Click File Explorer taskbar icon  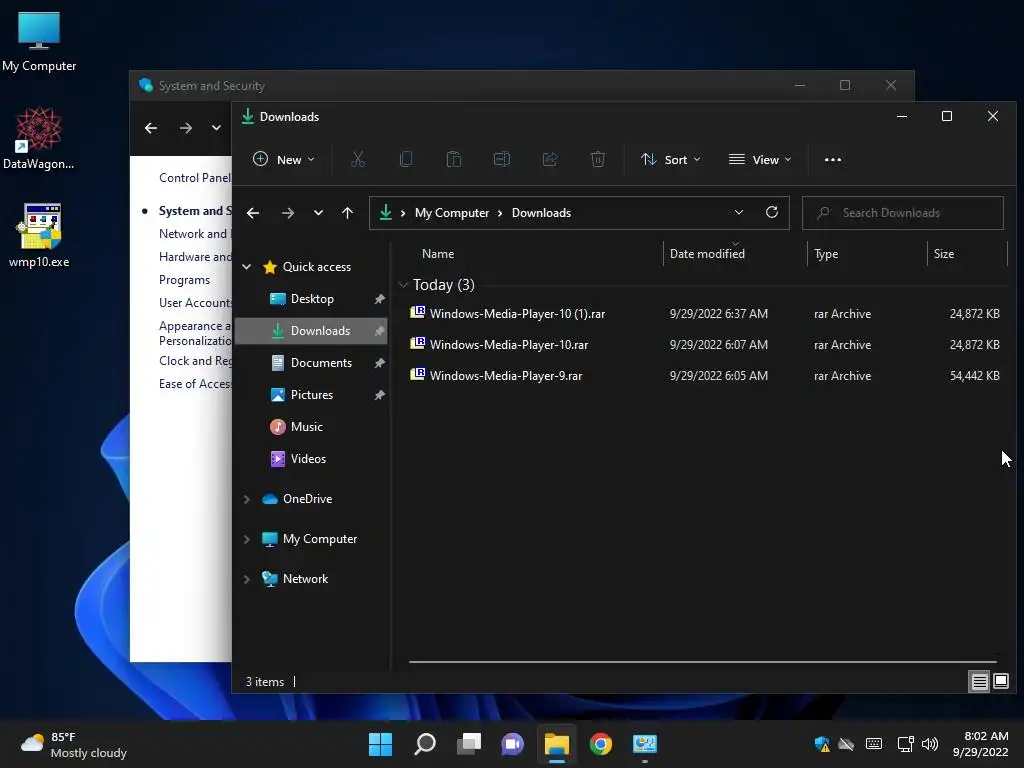click(x=557, y=744)
